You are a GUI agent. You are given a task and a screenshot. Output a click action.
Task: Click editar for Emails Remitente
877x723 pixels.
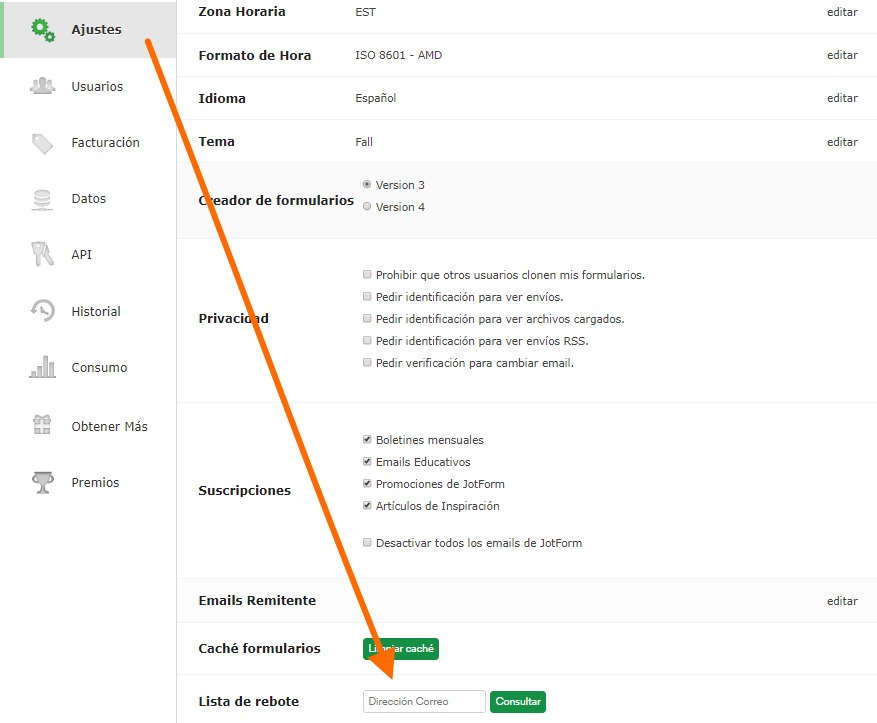[x=842, y=601]
